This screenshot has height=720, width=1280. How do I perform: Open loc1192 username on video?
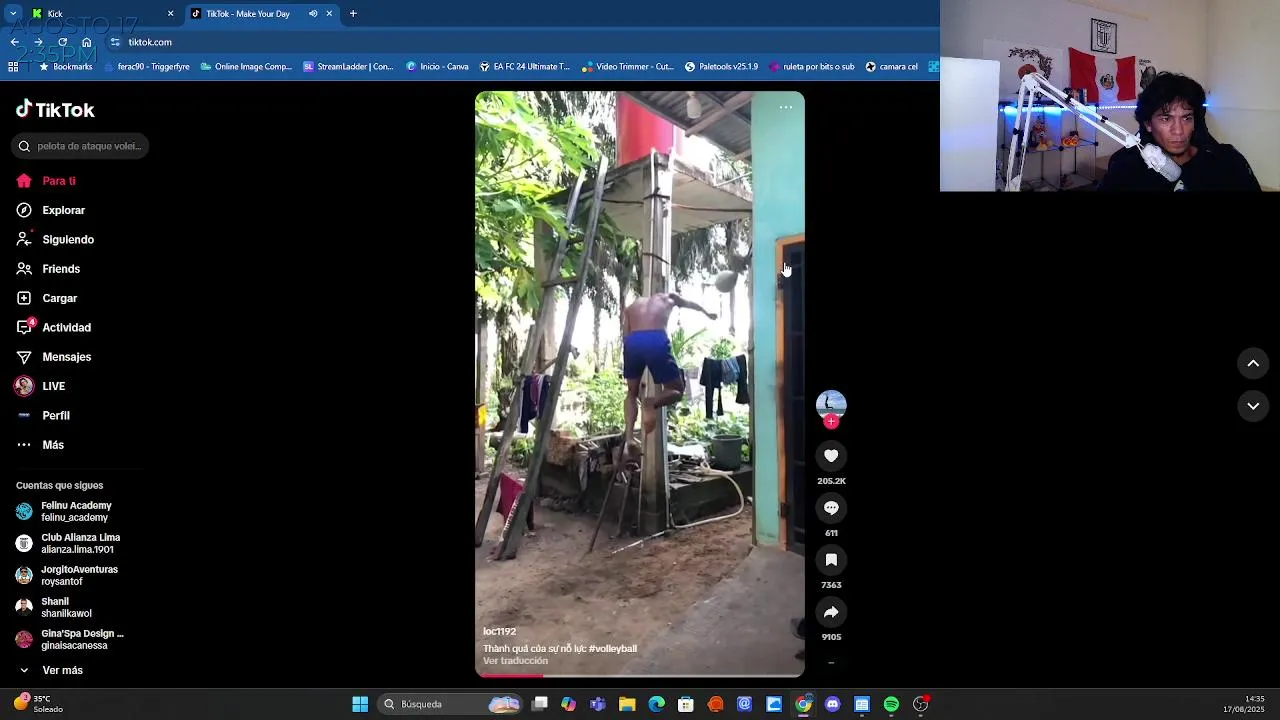coord(499,631)
